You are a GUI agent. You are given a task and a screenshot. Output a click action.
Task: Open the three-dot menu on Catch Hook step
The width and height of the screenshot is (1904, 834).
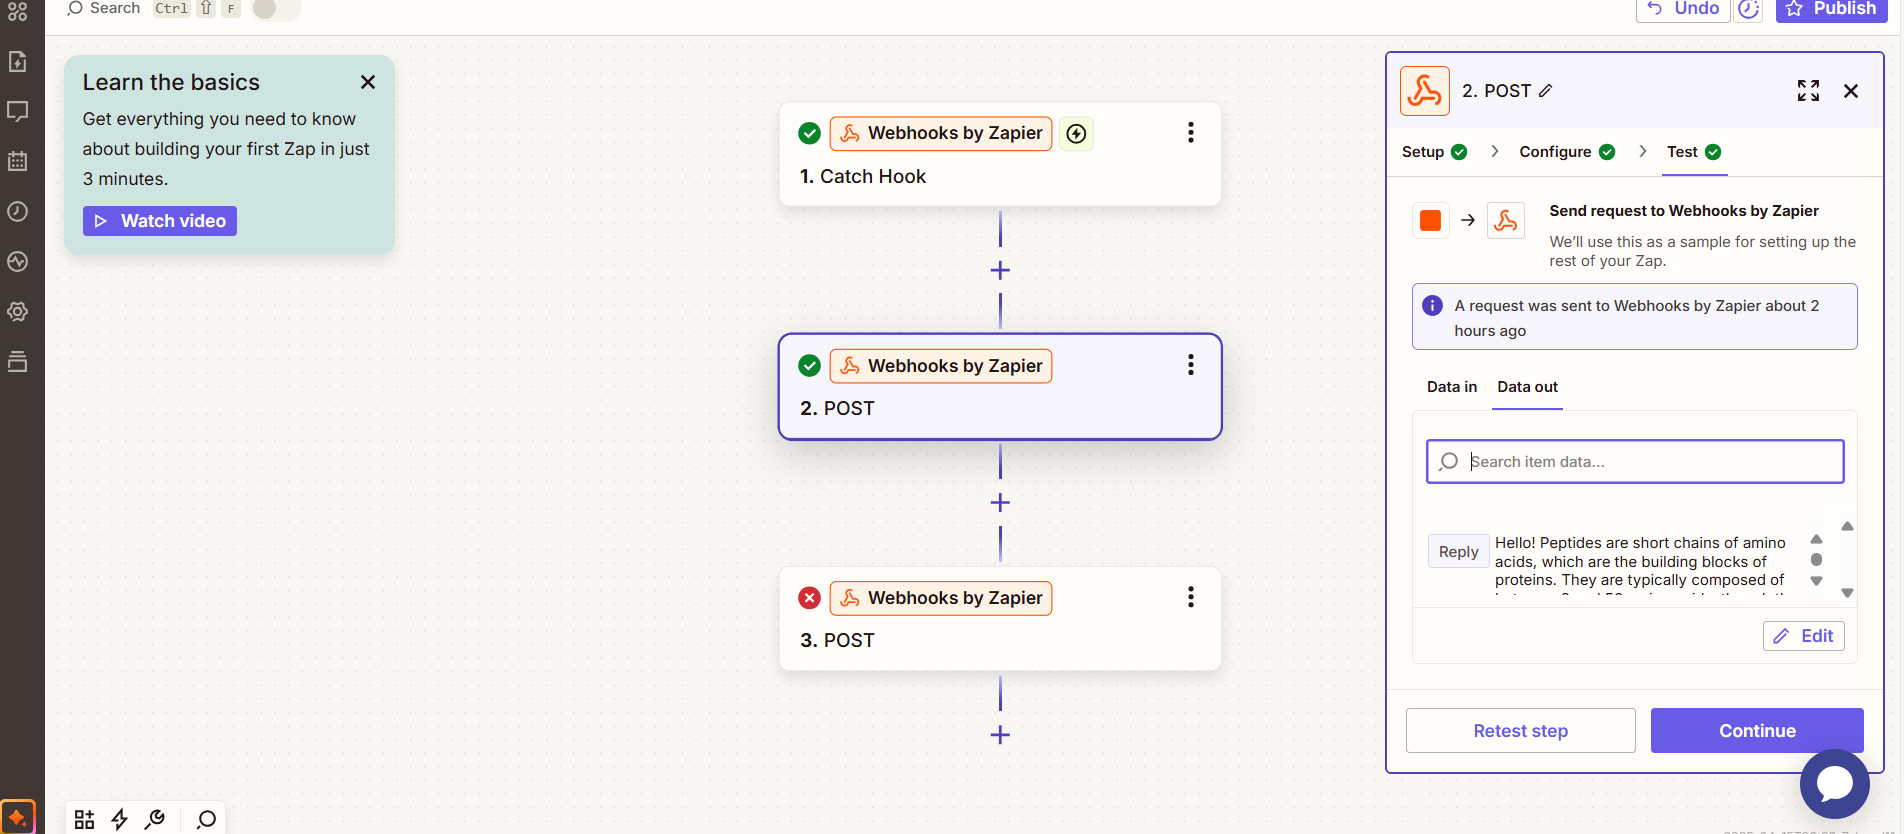[x=1190, y=133]
